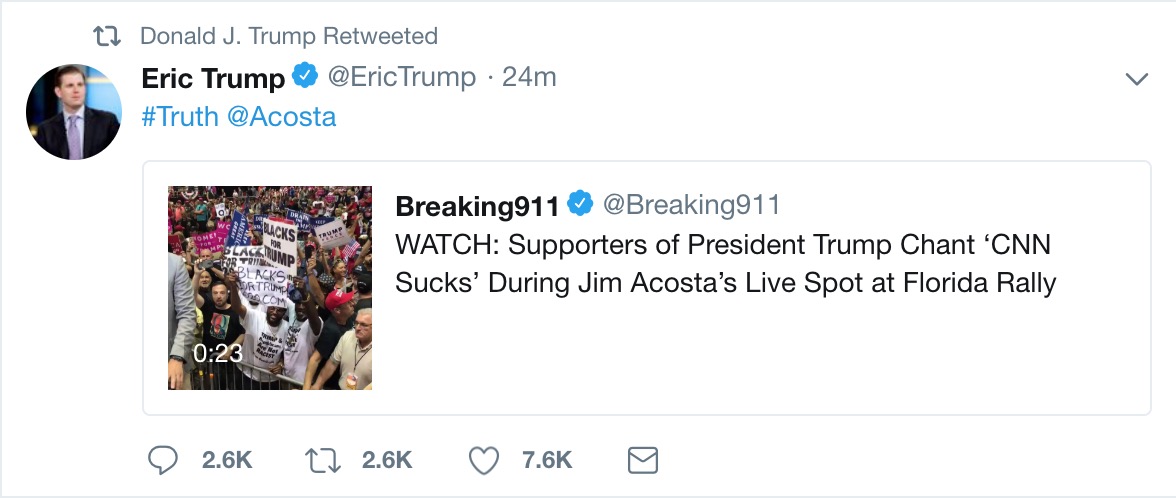Viewport: 1176px width, 498px height.
Task: Click the reply speech bubble icon
Action: coord(163,460)
